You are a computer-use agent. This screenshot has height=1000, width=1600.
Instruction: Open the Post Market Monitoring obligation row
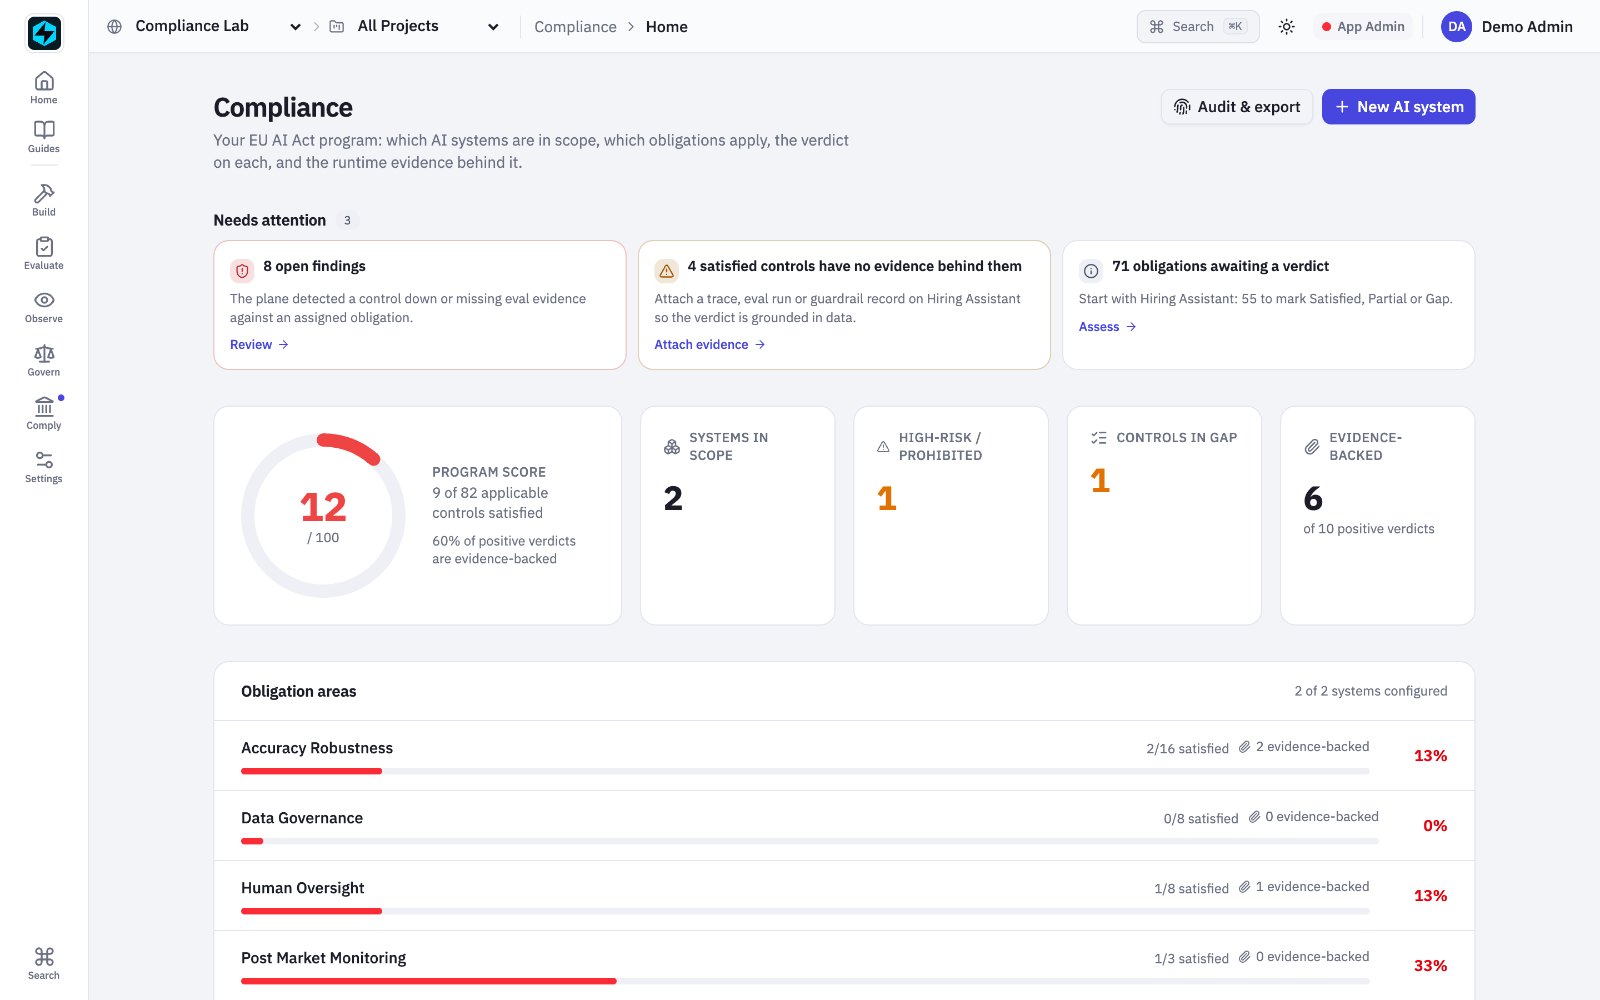point(844,965)
